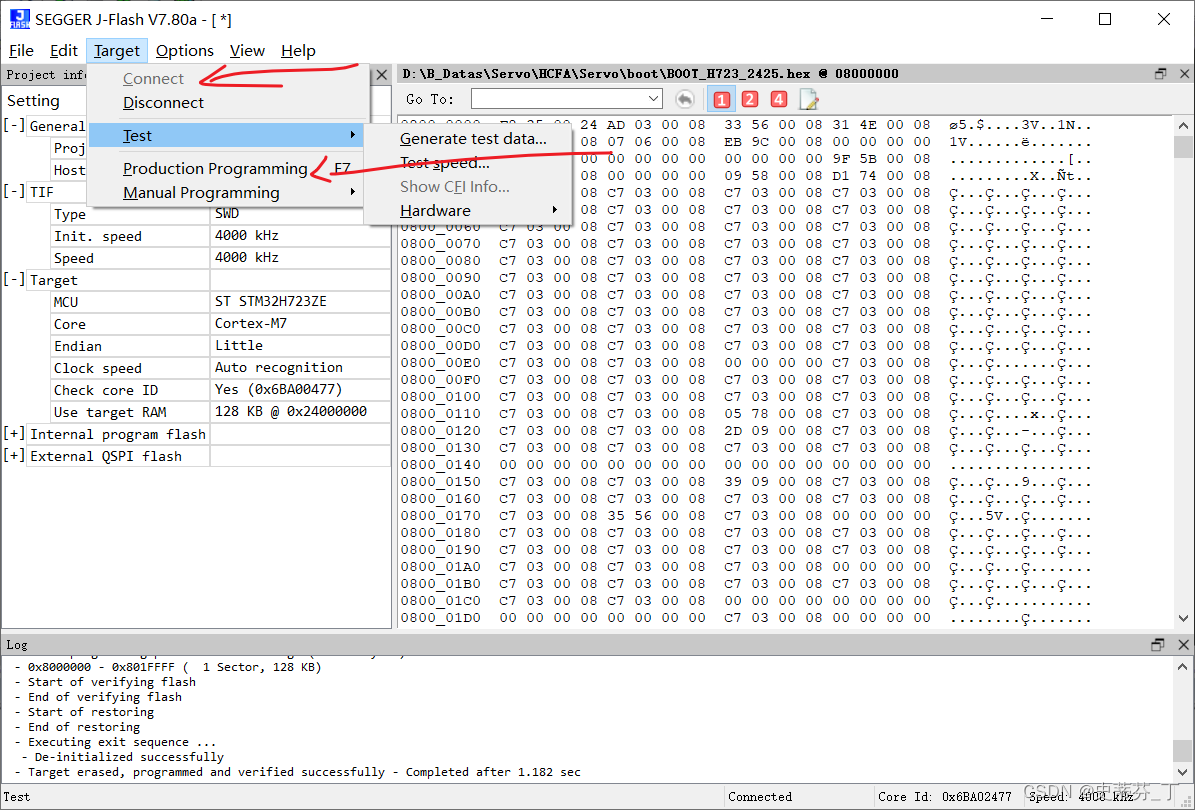Click the pencil edit icon on the data toolbar
The width and height of the screenshot is (1195, 810).
[808, 98]
